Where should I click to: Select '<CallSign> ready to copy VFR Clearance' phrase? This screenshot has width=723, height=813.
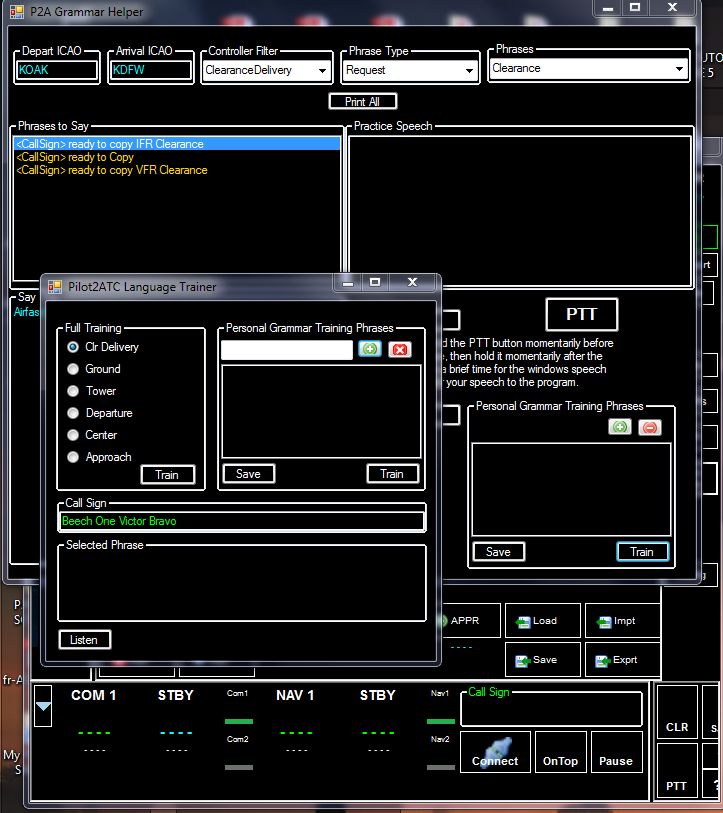177,170
